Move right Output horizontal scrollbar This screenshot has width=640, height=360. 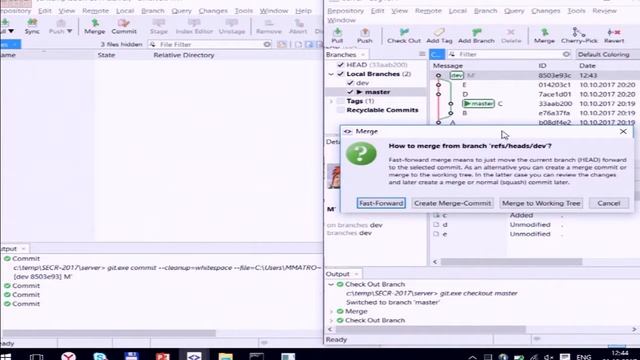(430, 329)
